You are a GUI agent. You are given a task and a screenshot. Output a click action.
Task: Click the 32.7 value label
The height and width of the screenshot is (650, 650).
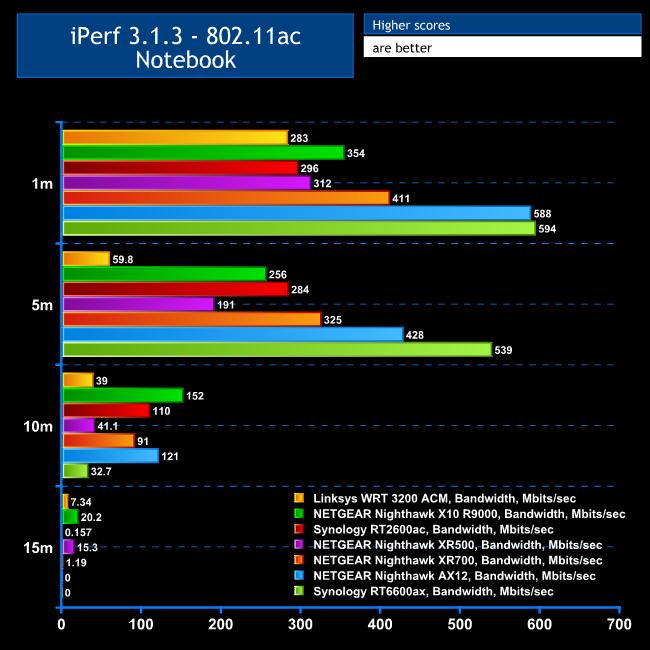101,471
